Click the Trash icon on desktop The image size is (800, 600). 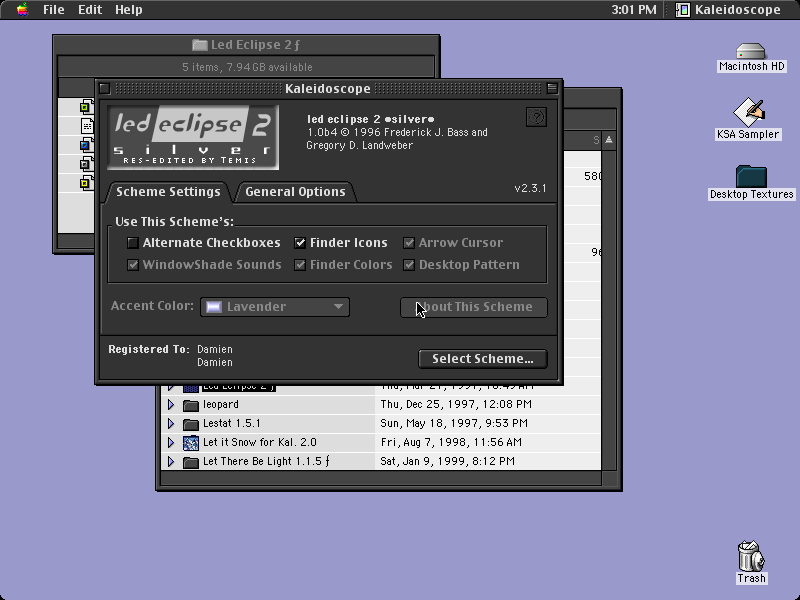(x=751, y=556)
